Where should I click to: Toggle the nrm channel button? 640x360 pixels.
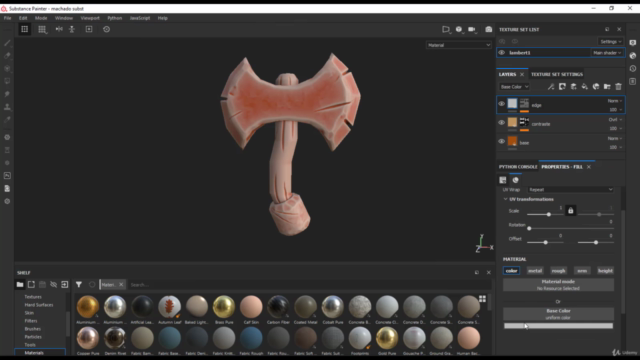[582, 271]
